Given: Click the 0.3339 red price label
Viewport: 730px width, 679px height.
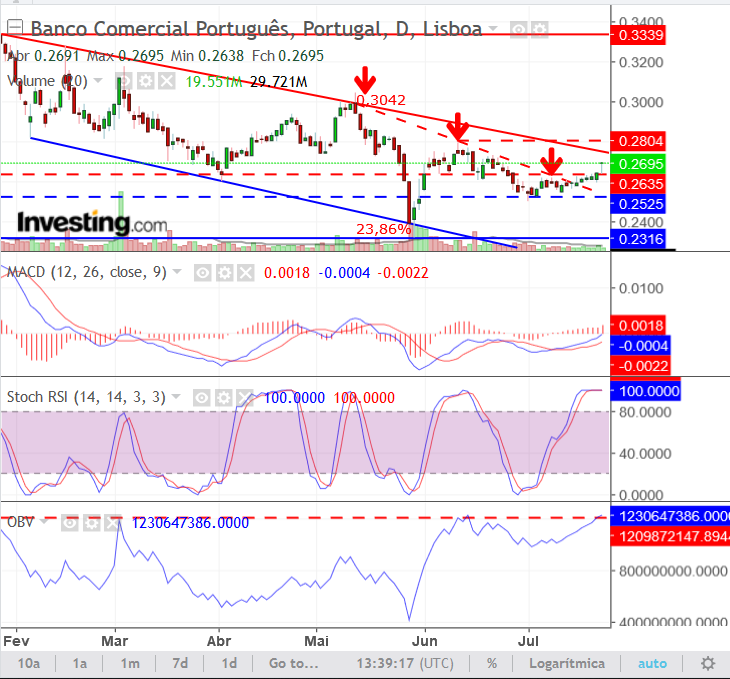Looking at the screenshot, I should tap(638, 35).
